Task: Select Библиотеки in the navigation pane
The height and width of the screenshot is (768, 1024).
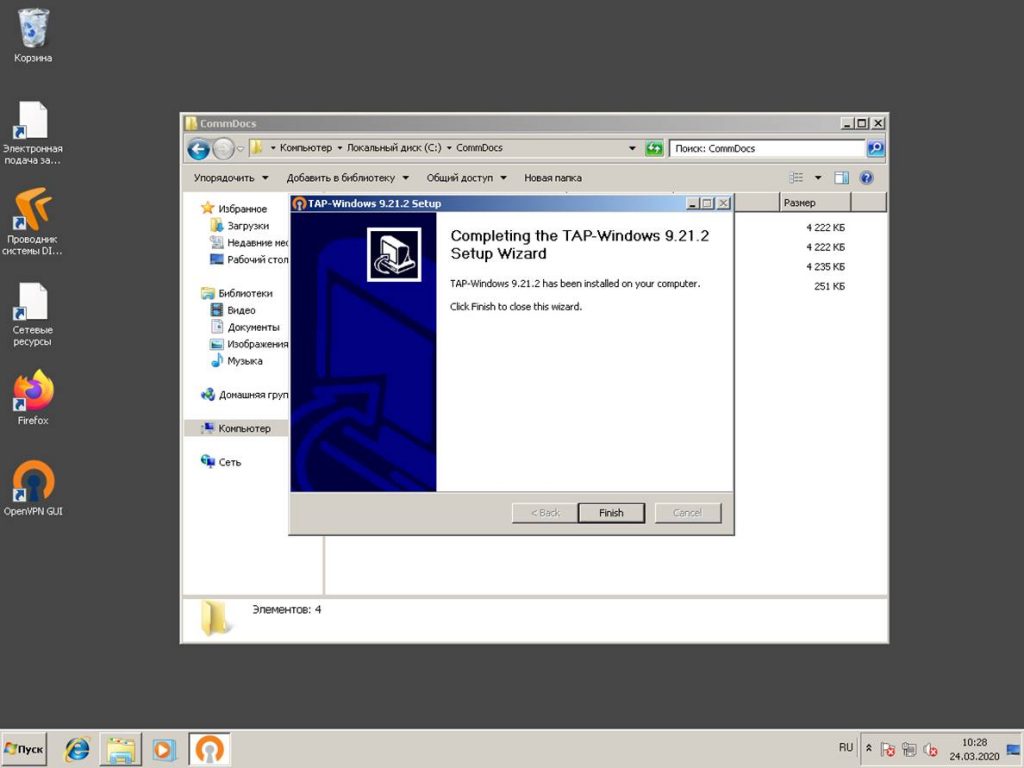Action: [x=245, y=294]
